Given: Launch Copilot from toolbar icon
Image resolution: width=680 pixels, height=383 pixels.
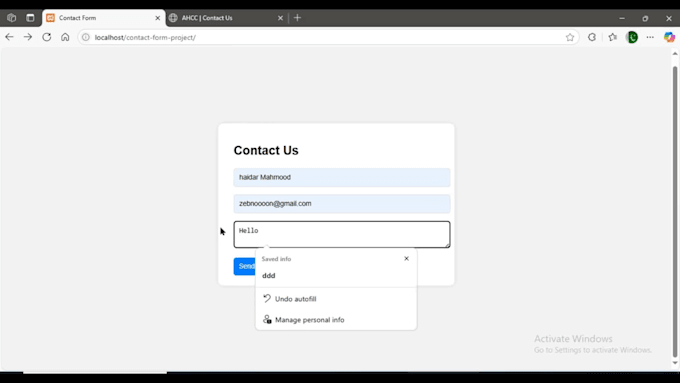Looking at the screenshot, I should click(x=669, y=37).
